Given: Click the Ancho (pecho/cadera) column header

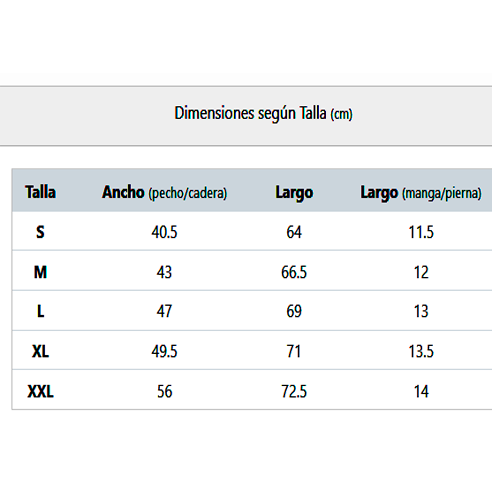Looking at the screenshot, I should click(164, 192).
